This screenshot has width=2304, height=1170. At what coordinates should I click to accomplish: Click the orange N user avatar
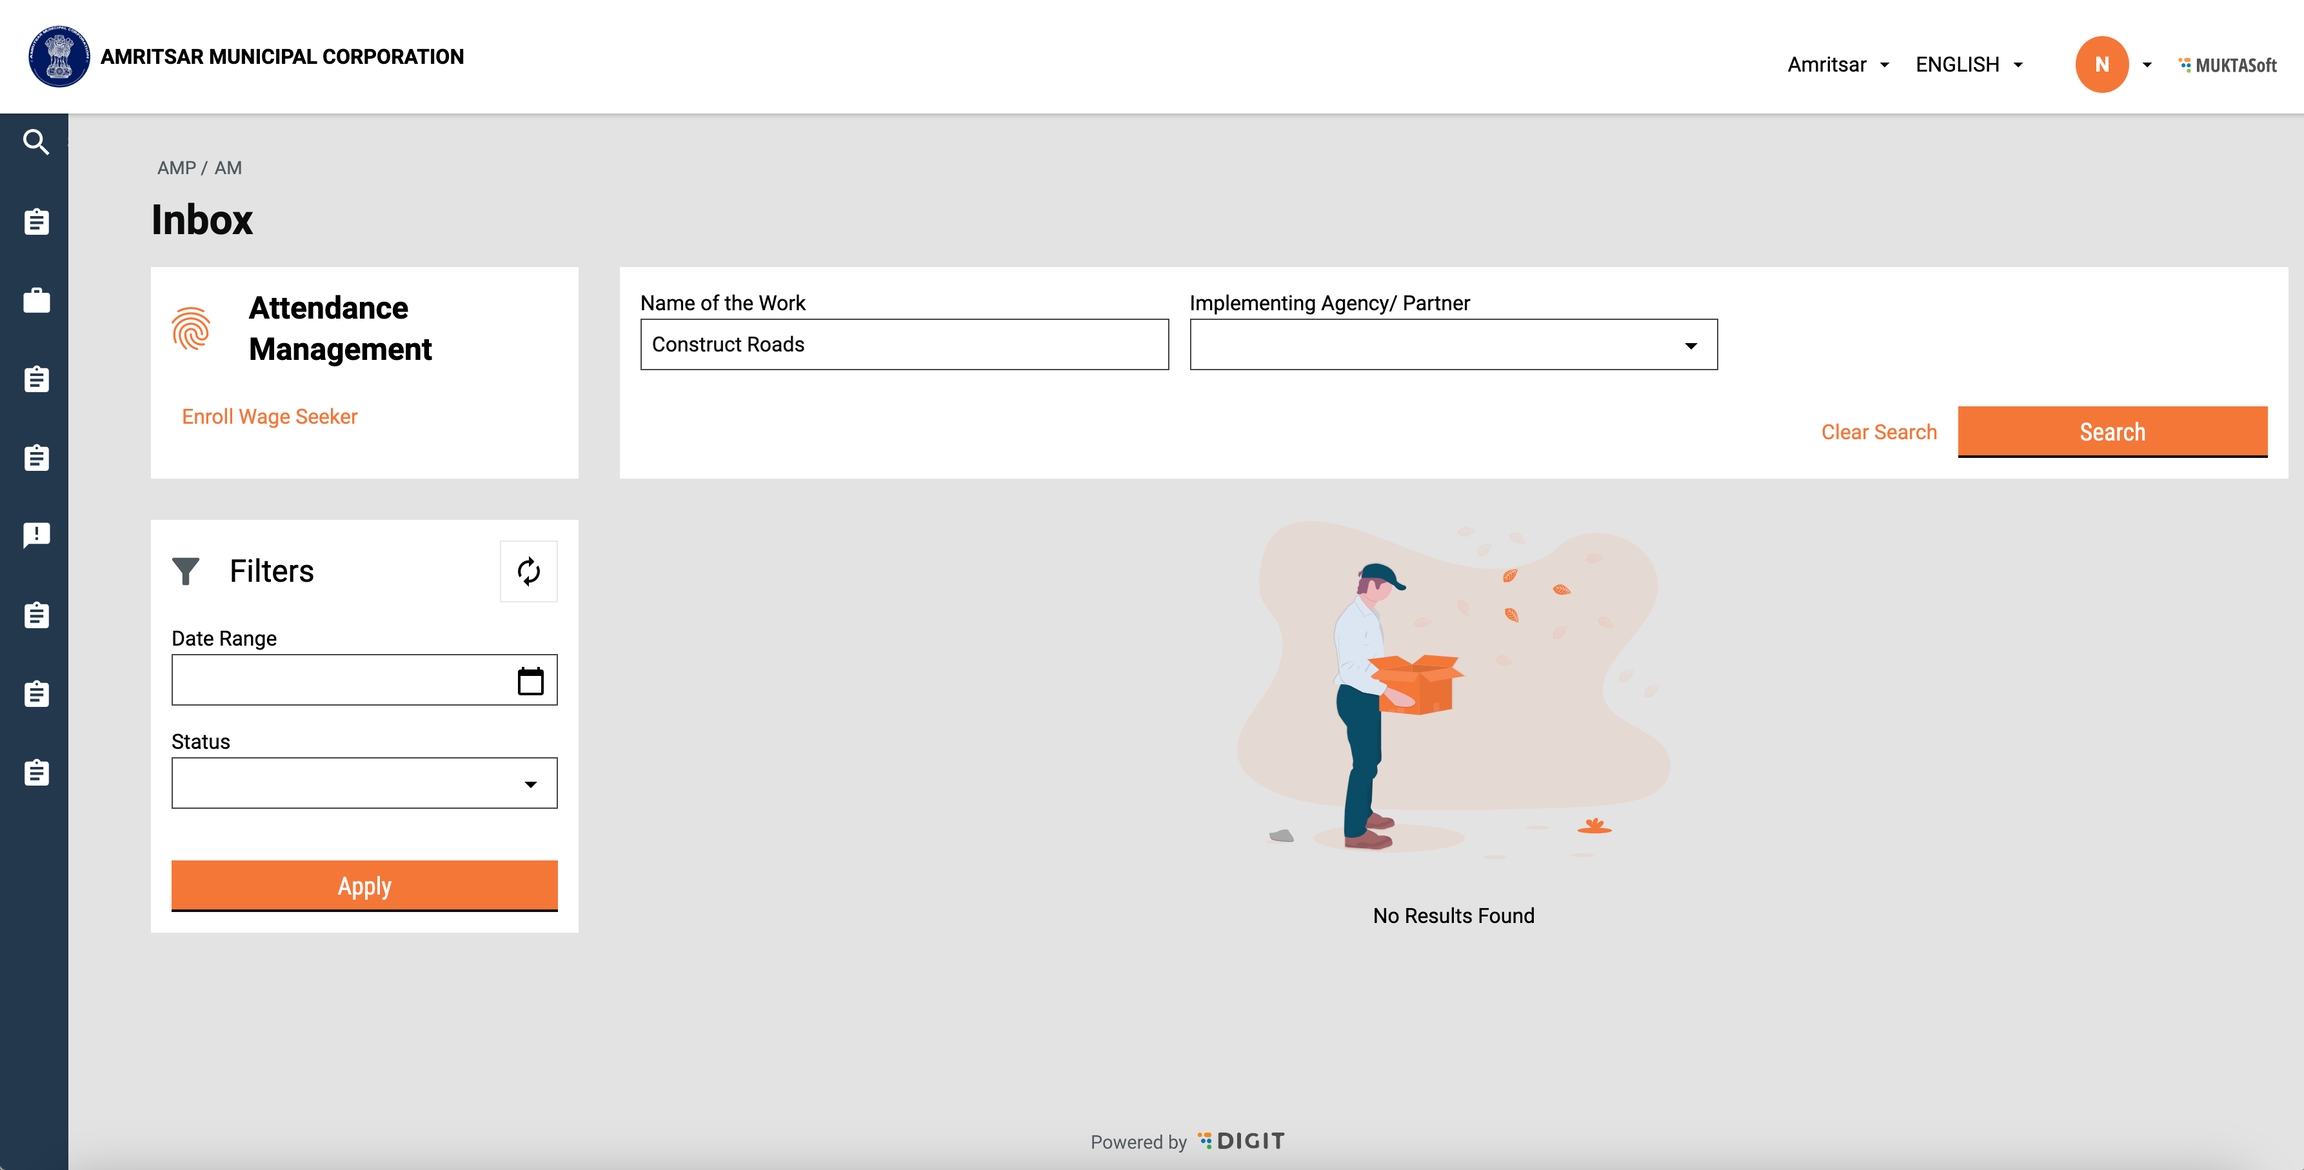pyautogui.click(x=2101, y=65)
